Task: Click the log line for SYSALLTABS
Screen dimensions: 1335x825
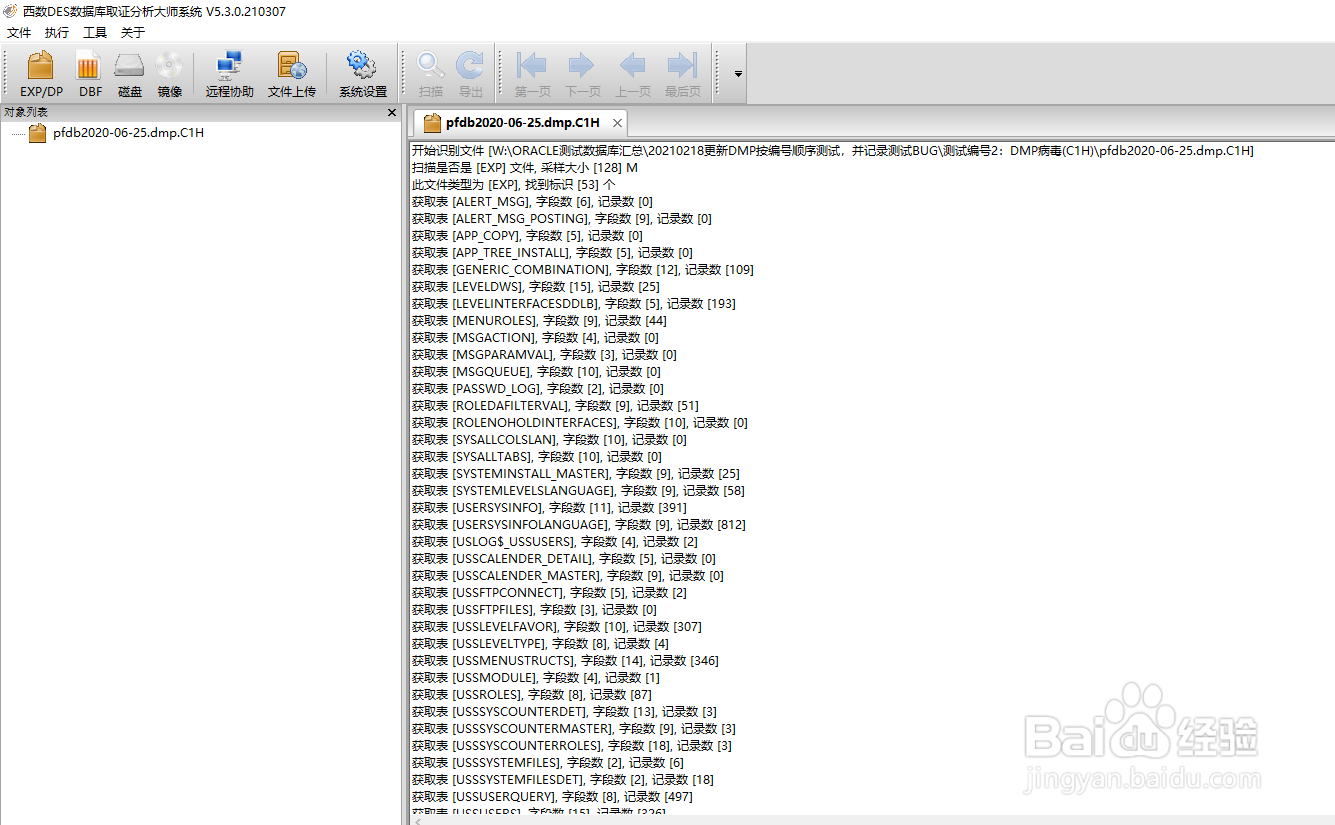Action: click(537, 457)
